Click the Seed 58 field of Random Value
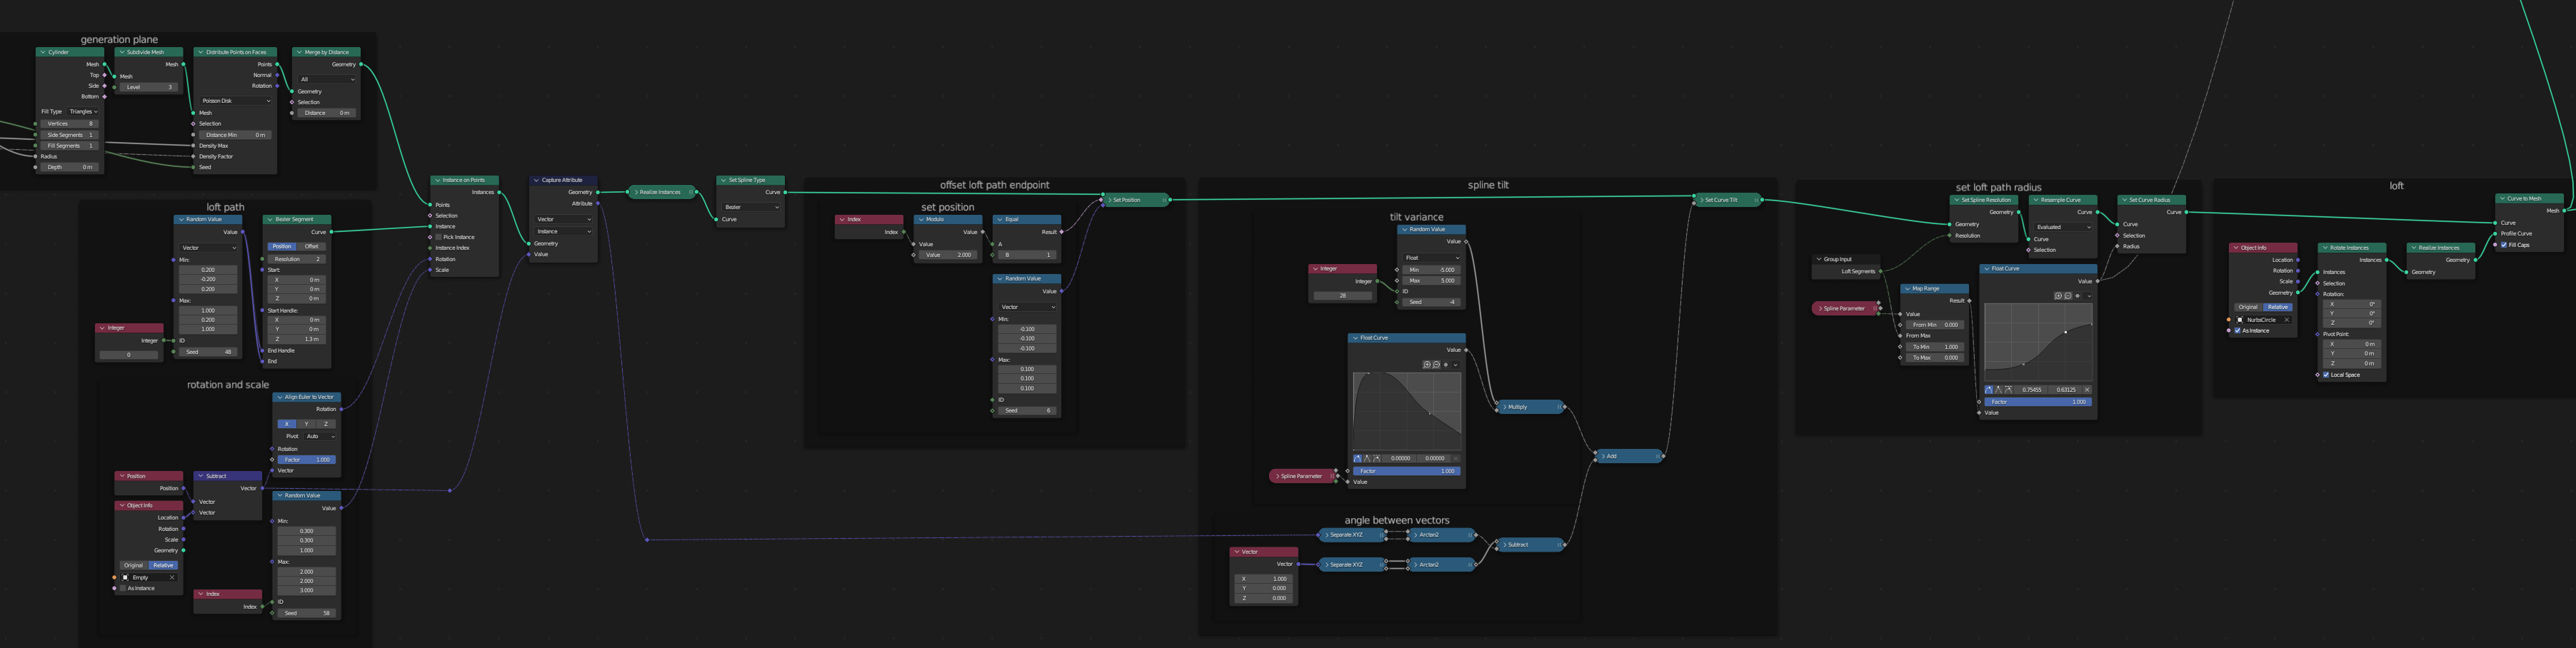Screen dimensions: 2576x648 coord(306,613)
